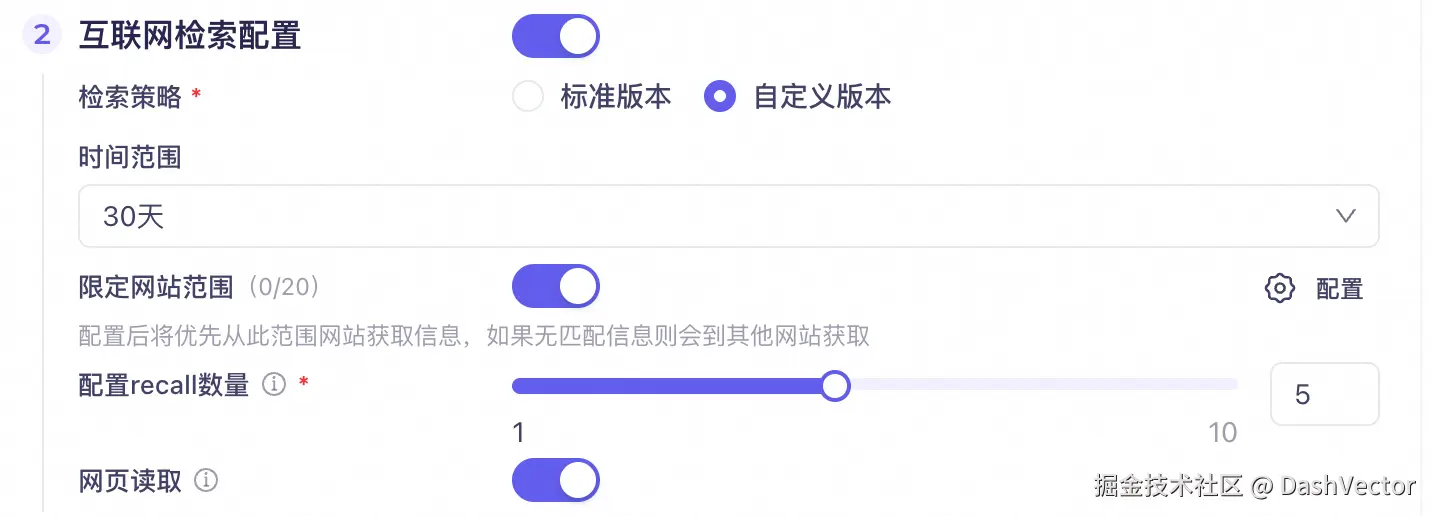Click info icon beside 网页读取

[206, 481]
